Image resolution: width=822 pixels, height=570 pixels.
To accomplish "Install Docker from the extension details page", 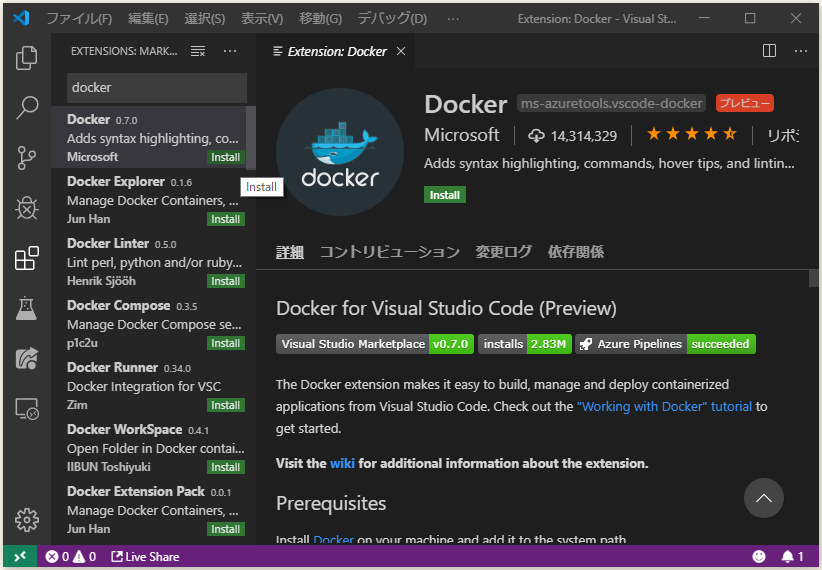I will [x=445, y=195].
